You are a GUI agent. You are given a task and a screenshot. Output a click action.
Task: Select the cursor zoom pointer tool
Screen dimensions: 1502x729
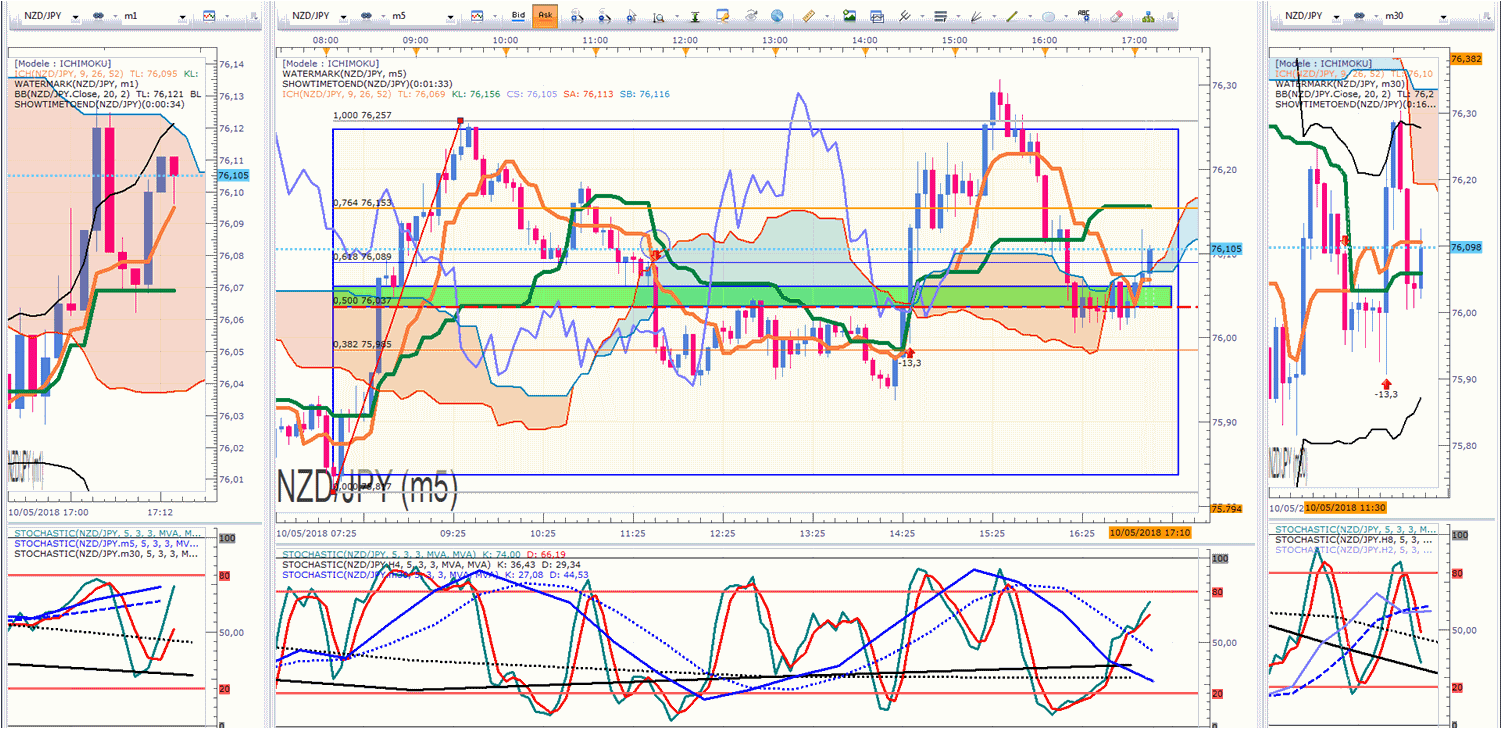tap(632, 16)
